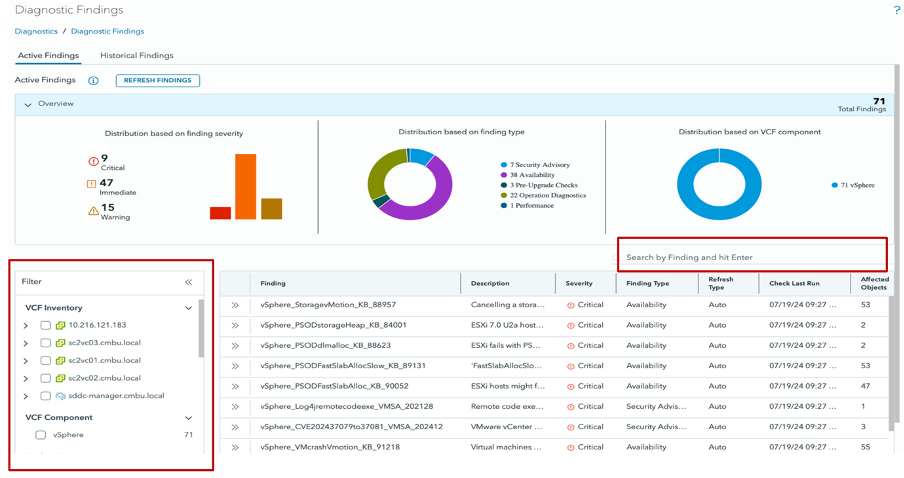Screen dimensions: 904x478
Task: Expand details for vSphere_StoragevMotion_KB_88957 row
Action: click(236, 305)
